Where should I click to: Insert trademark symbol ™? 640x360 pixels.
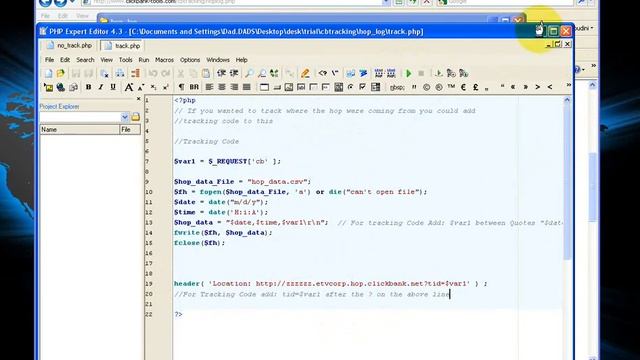coord(451,87)
